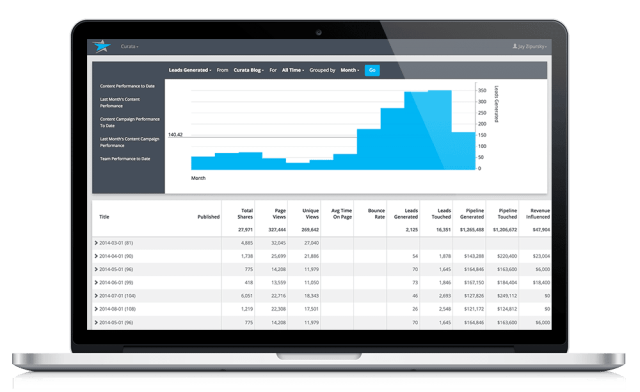Sort by Avg Time On Page column
640x392 pixels.
point(342,214)
